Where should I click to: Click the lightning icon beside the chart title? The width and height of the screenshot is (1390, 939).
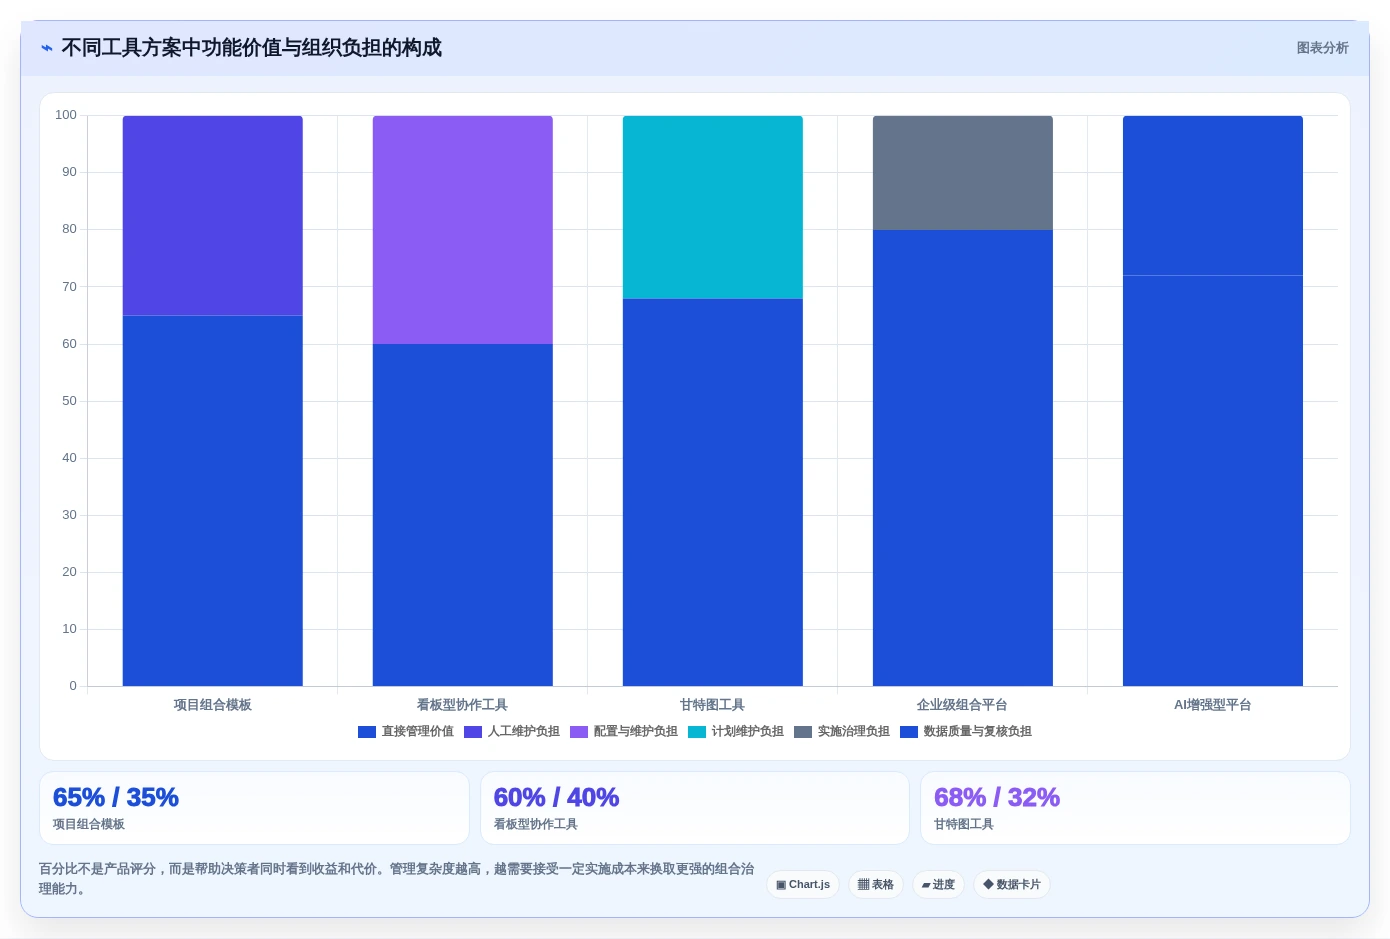pyautogui.click(x=46, y=48)
